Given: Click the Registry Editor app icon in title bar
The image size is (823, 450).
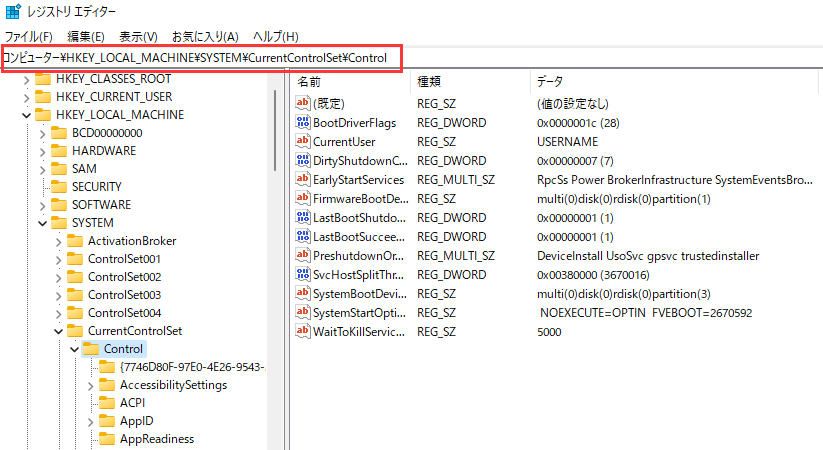Looking at the screenshot, I should click(x=12, y=12).
